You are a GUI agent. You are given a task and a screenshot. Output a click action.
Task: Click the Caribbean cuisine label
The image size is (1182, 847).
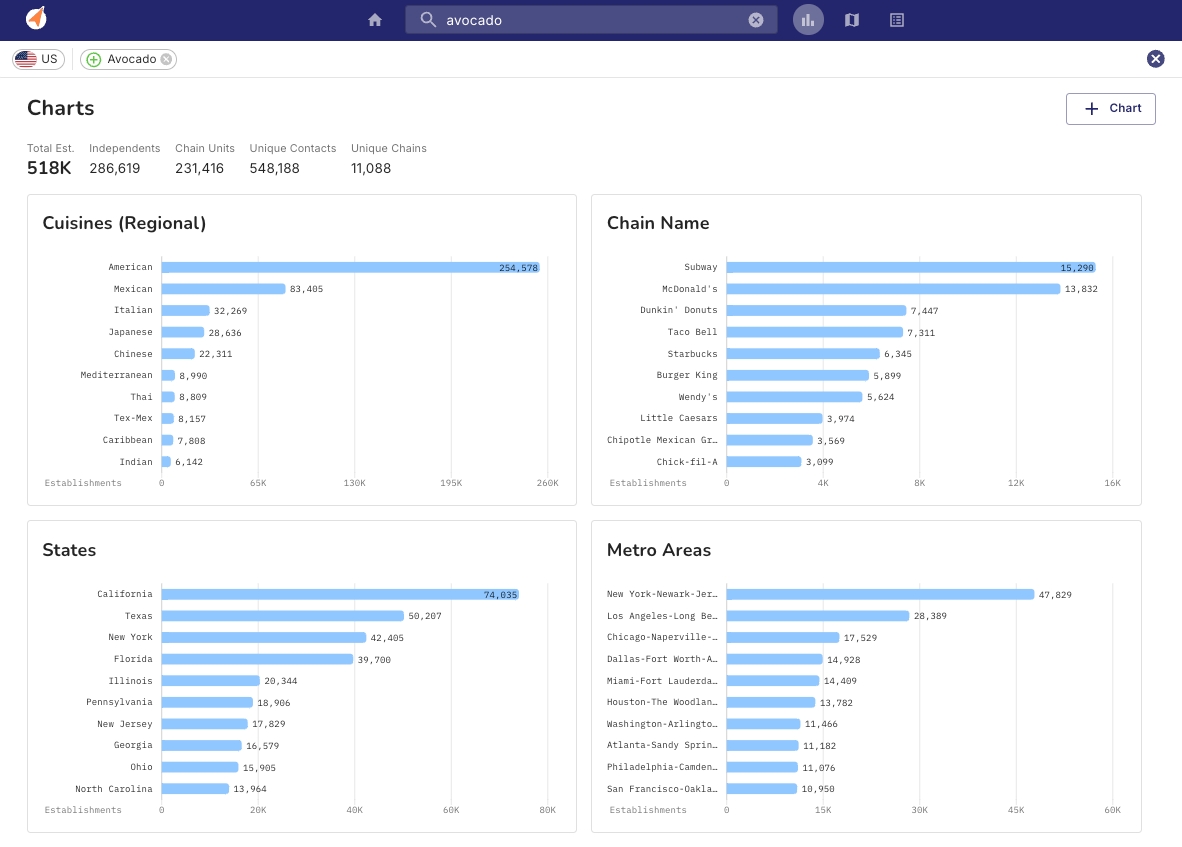pyautogui.click(x=127, y=440)
